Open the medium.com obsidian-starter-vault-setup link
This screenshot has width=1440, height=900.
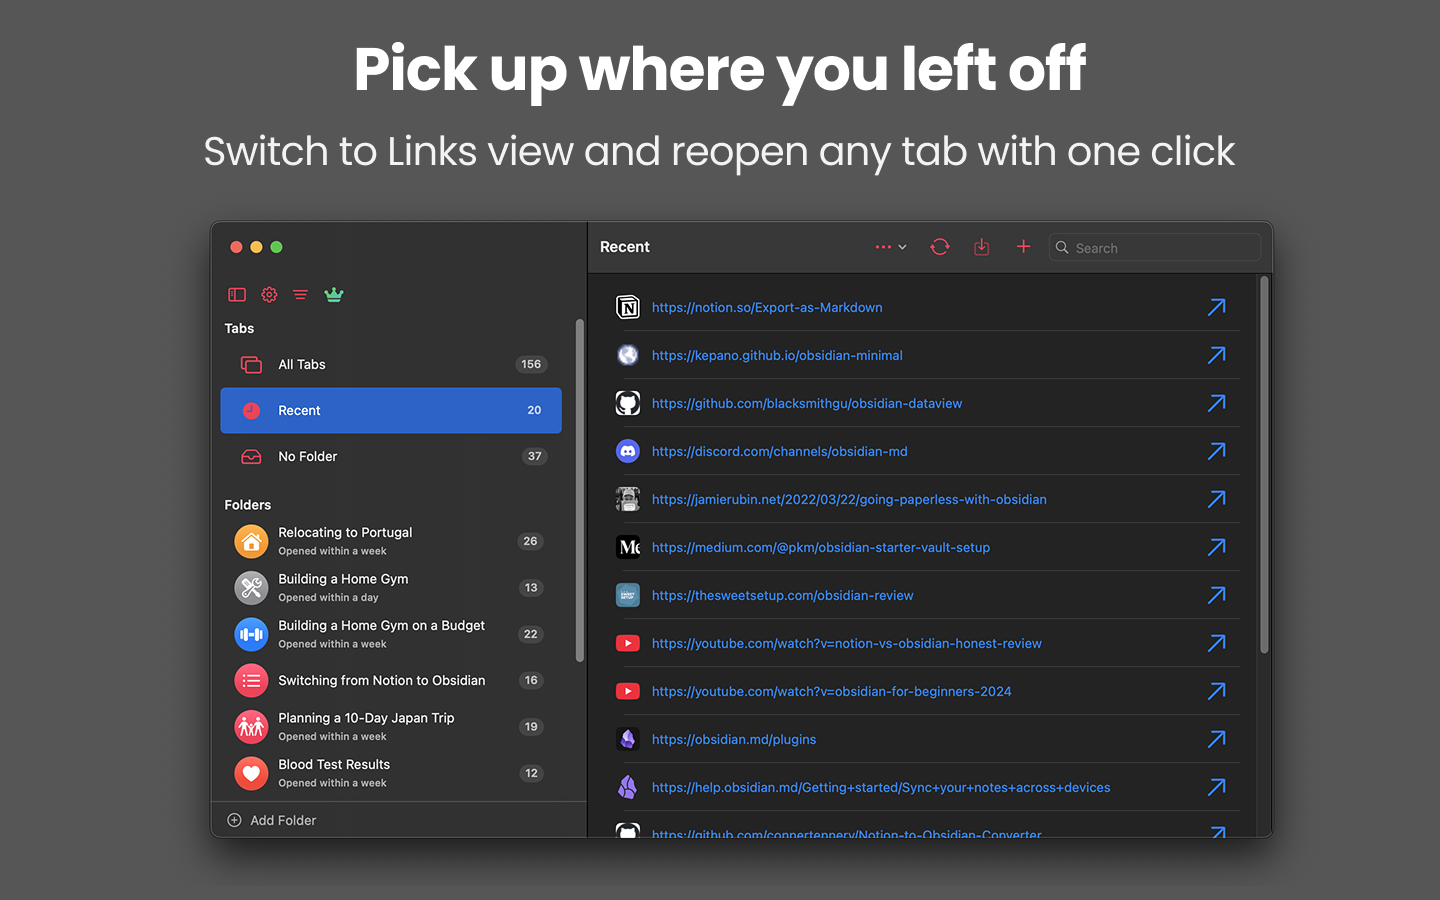[821, 547]
